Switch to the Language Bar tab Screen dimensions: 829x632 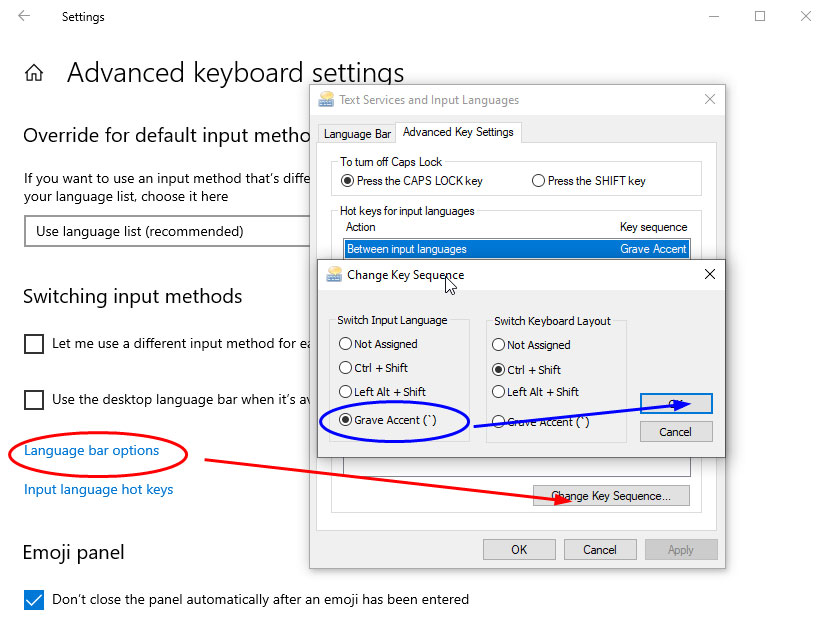click(x=357, y=132)
